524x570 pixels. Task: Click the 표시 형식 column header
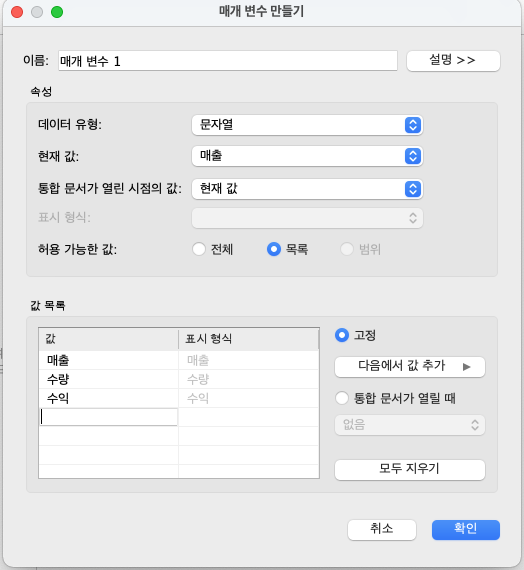pos(249,339)
